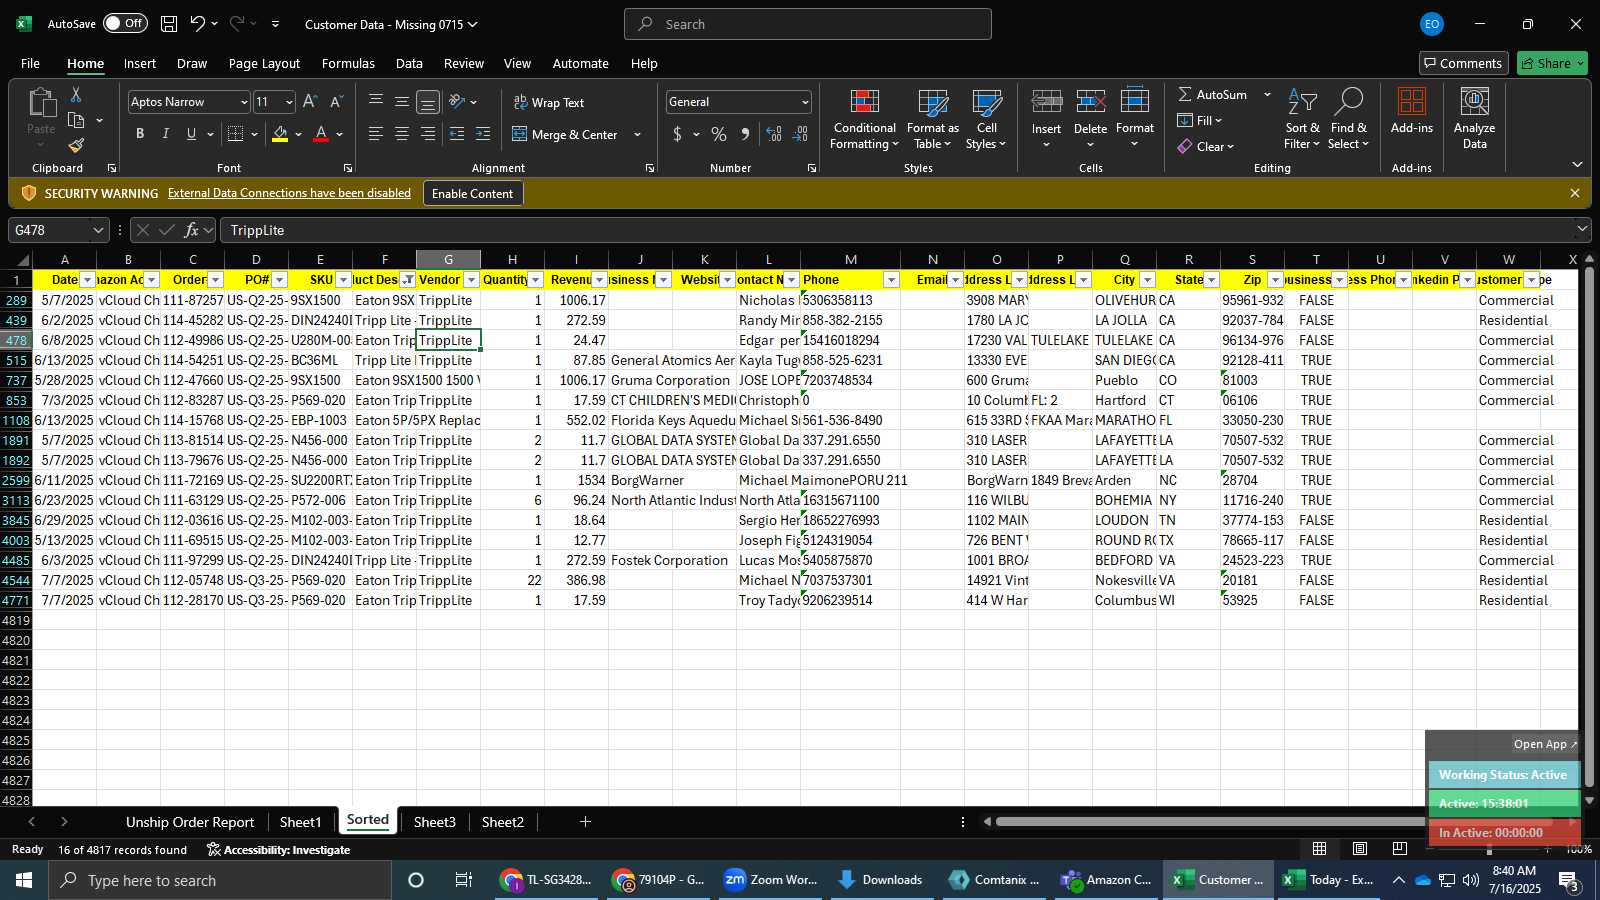Click the Percent Style icon
Viewport: 1600px width, 900px height.
click(x=719, y=134)
